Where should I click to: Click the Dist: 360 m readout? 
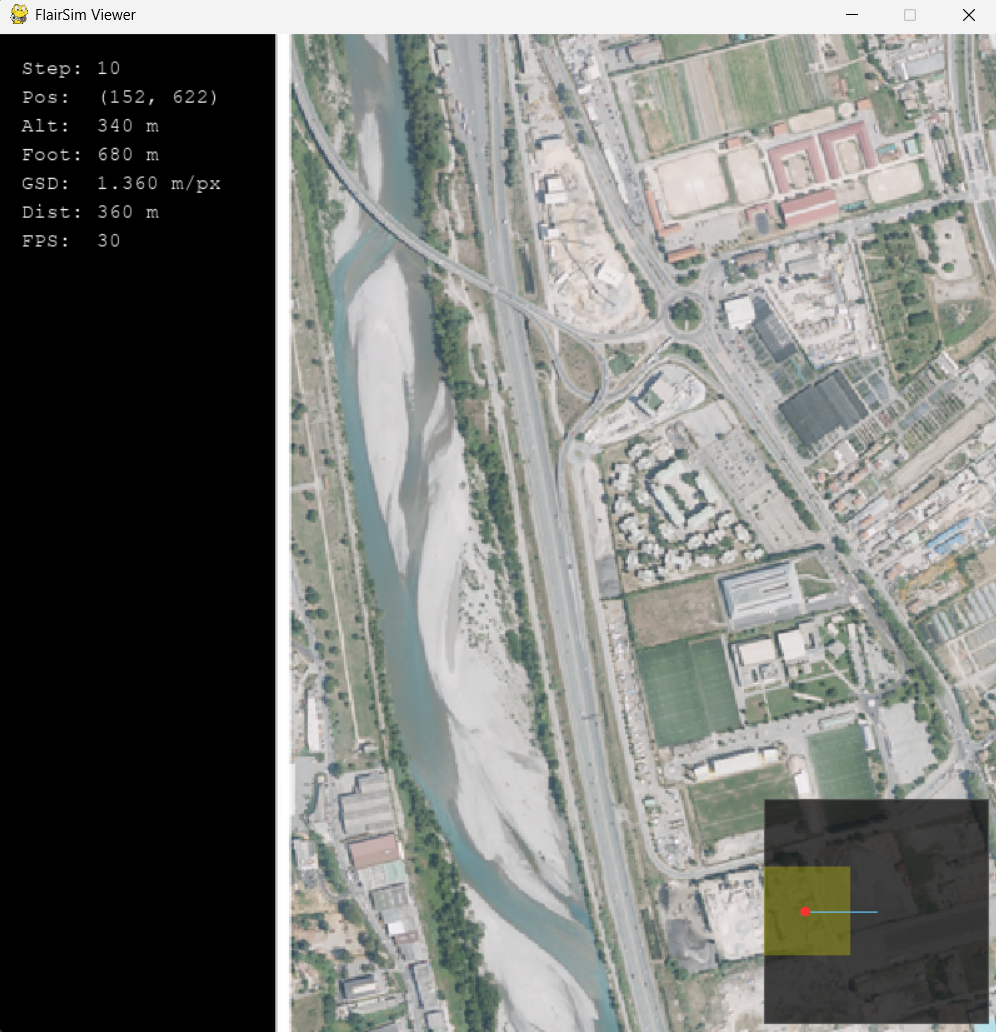[x=90, y=212]
